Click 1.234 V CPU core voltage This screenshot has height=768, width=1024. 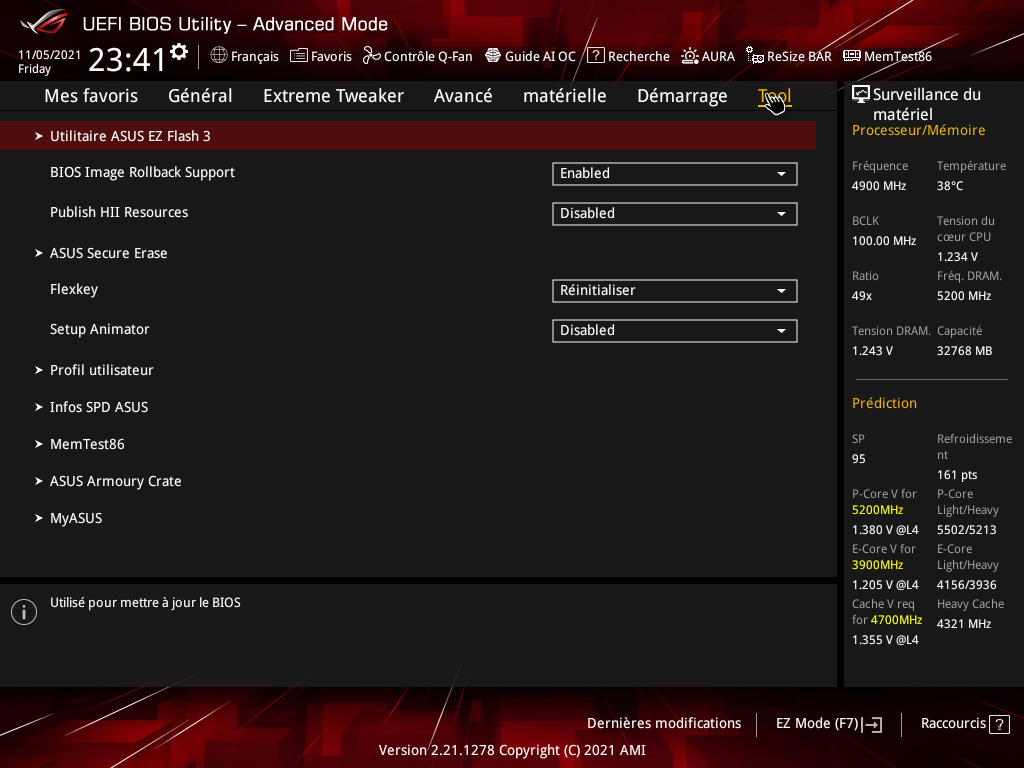point(957,257)
